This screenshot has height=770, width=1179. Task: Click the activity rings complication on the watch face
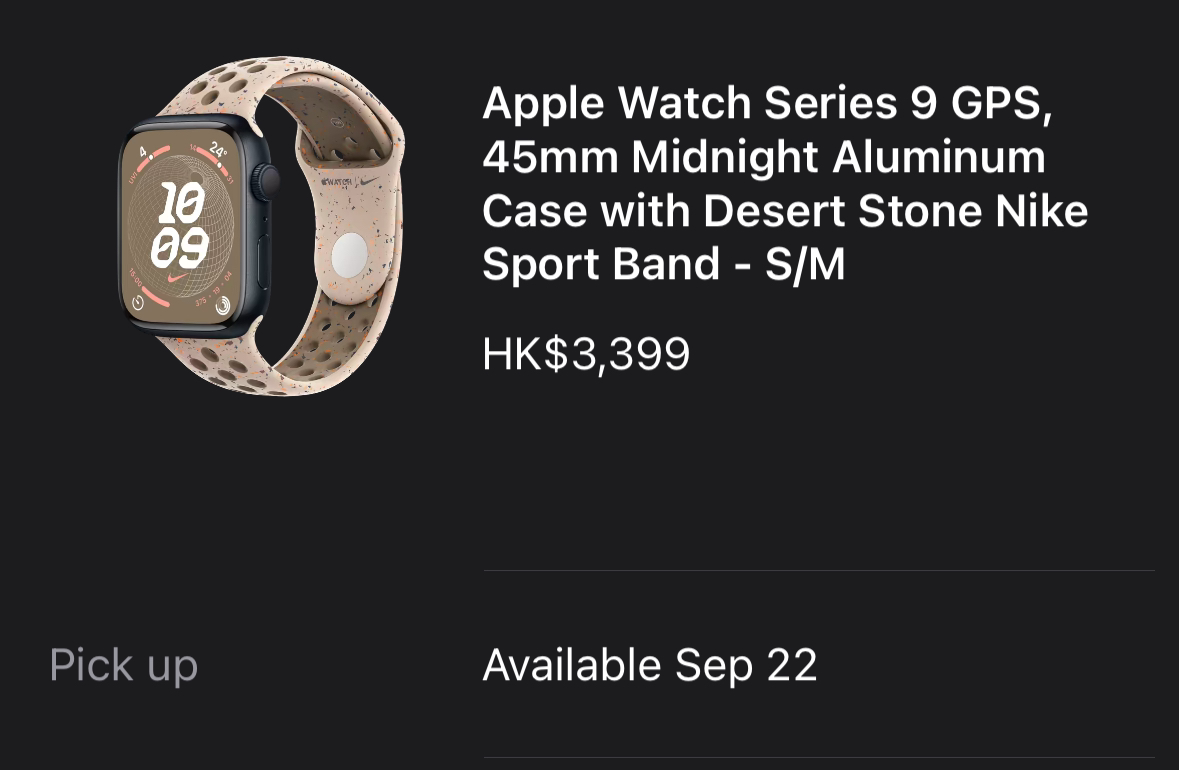click(223, 305)
